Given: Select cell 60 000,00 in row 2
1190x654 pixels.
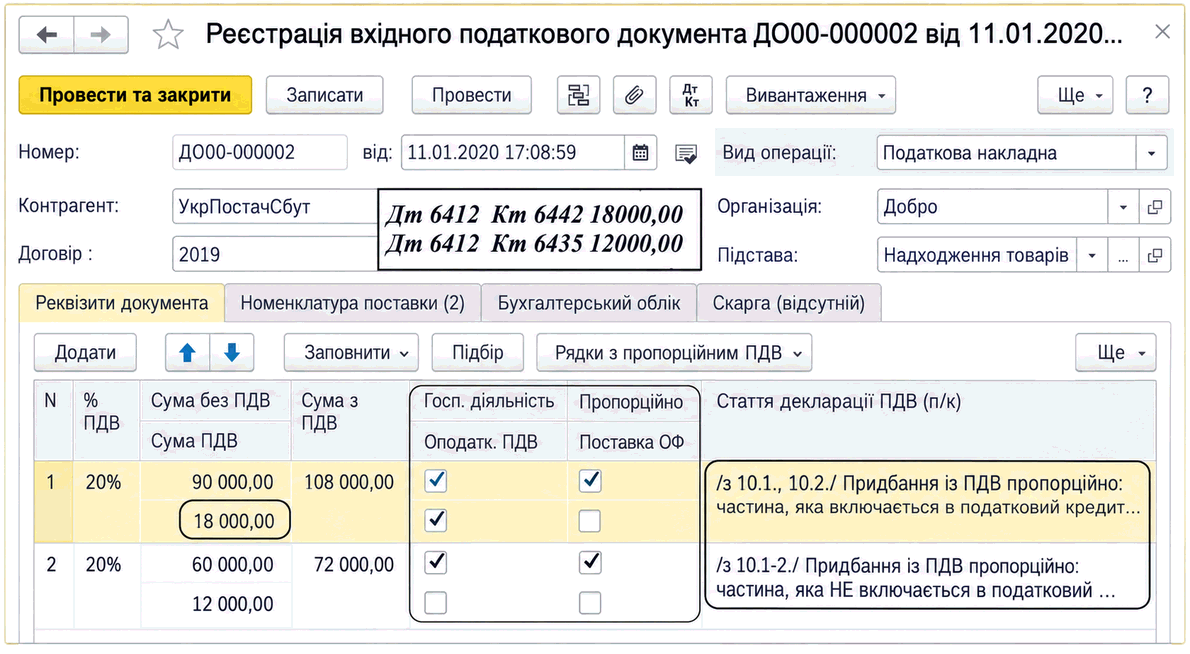Looking at the screenshot, I should coord(216,564).
